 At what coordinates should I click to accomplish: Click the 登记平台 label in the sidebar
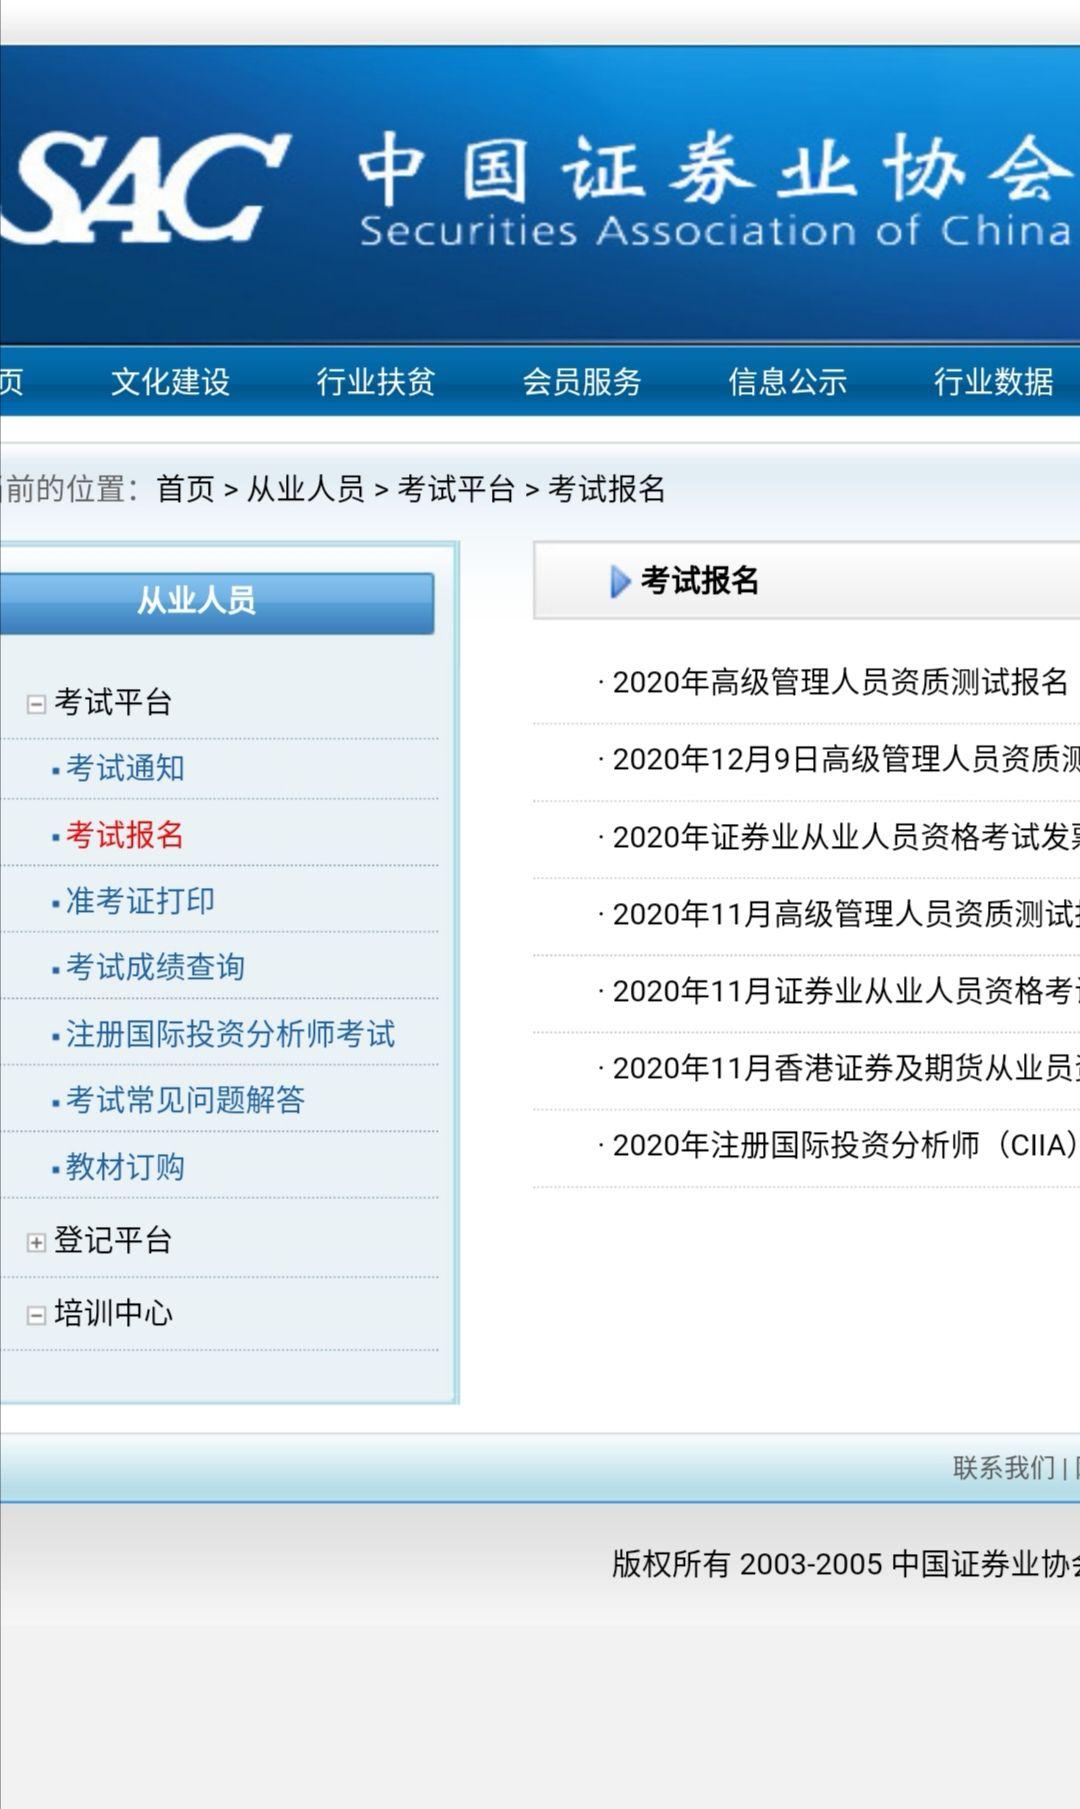[x=113, y=1240]
